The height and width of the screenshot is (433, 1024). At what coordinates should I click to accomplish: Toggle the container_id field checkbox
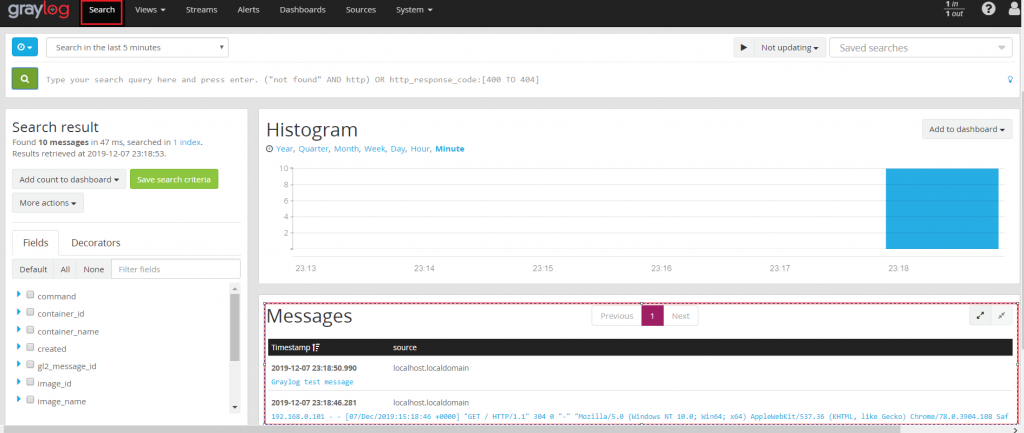tap(30, 312)
